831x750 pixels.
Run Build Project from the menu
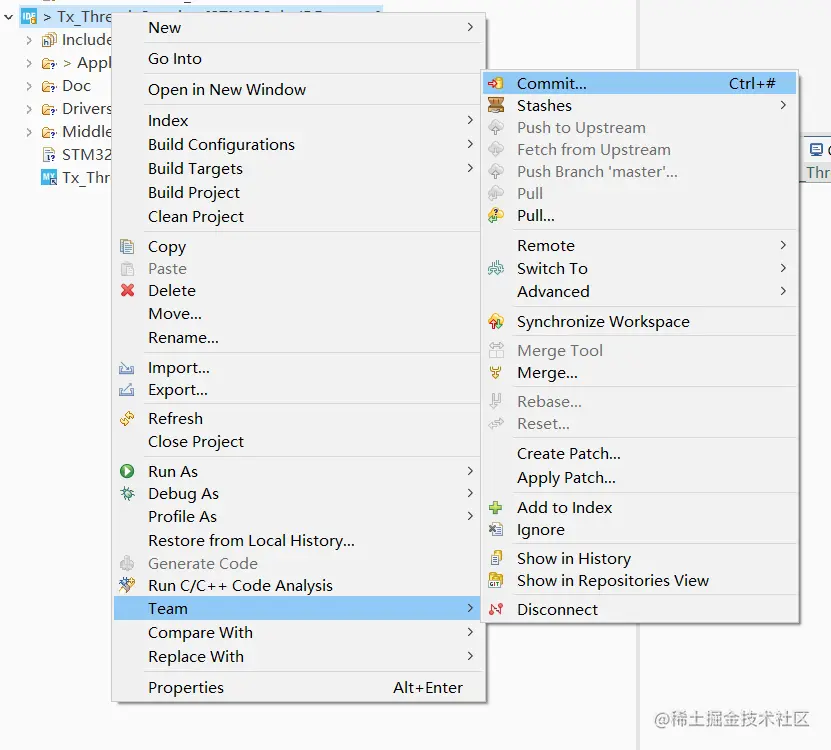(x=194, y=193)
